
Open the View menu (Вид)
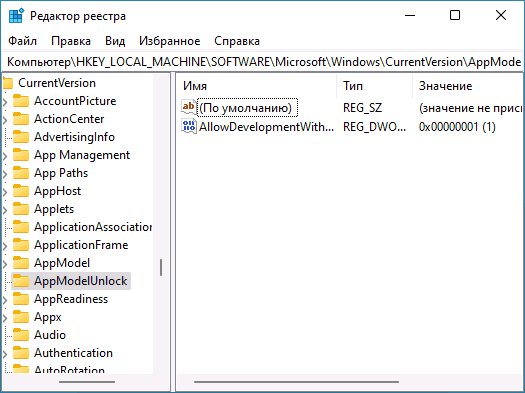click(115, 41)
